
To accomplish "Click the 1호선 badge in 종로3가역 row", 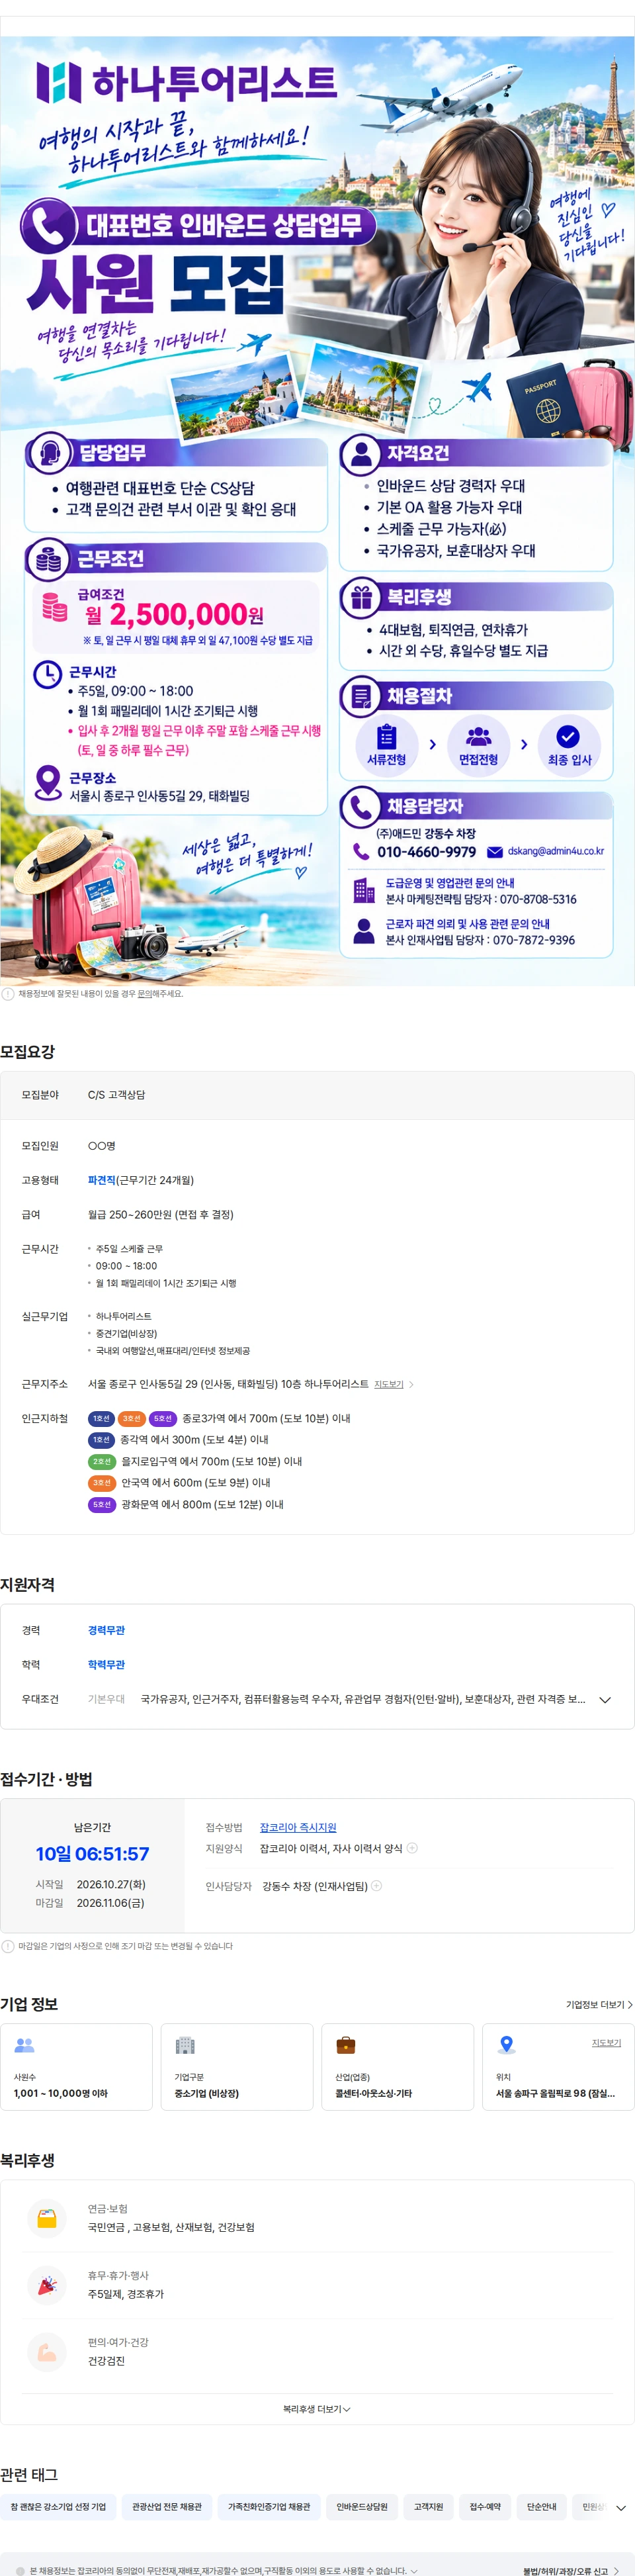I will tap(101, 1418).
